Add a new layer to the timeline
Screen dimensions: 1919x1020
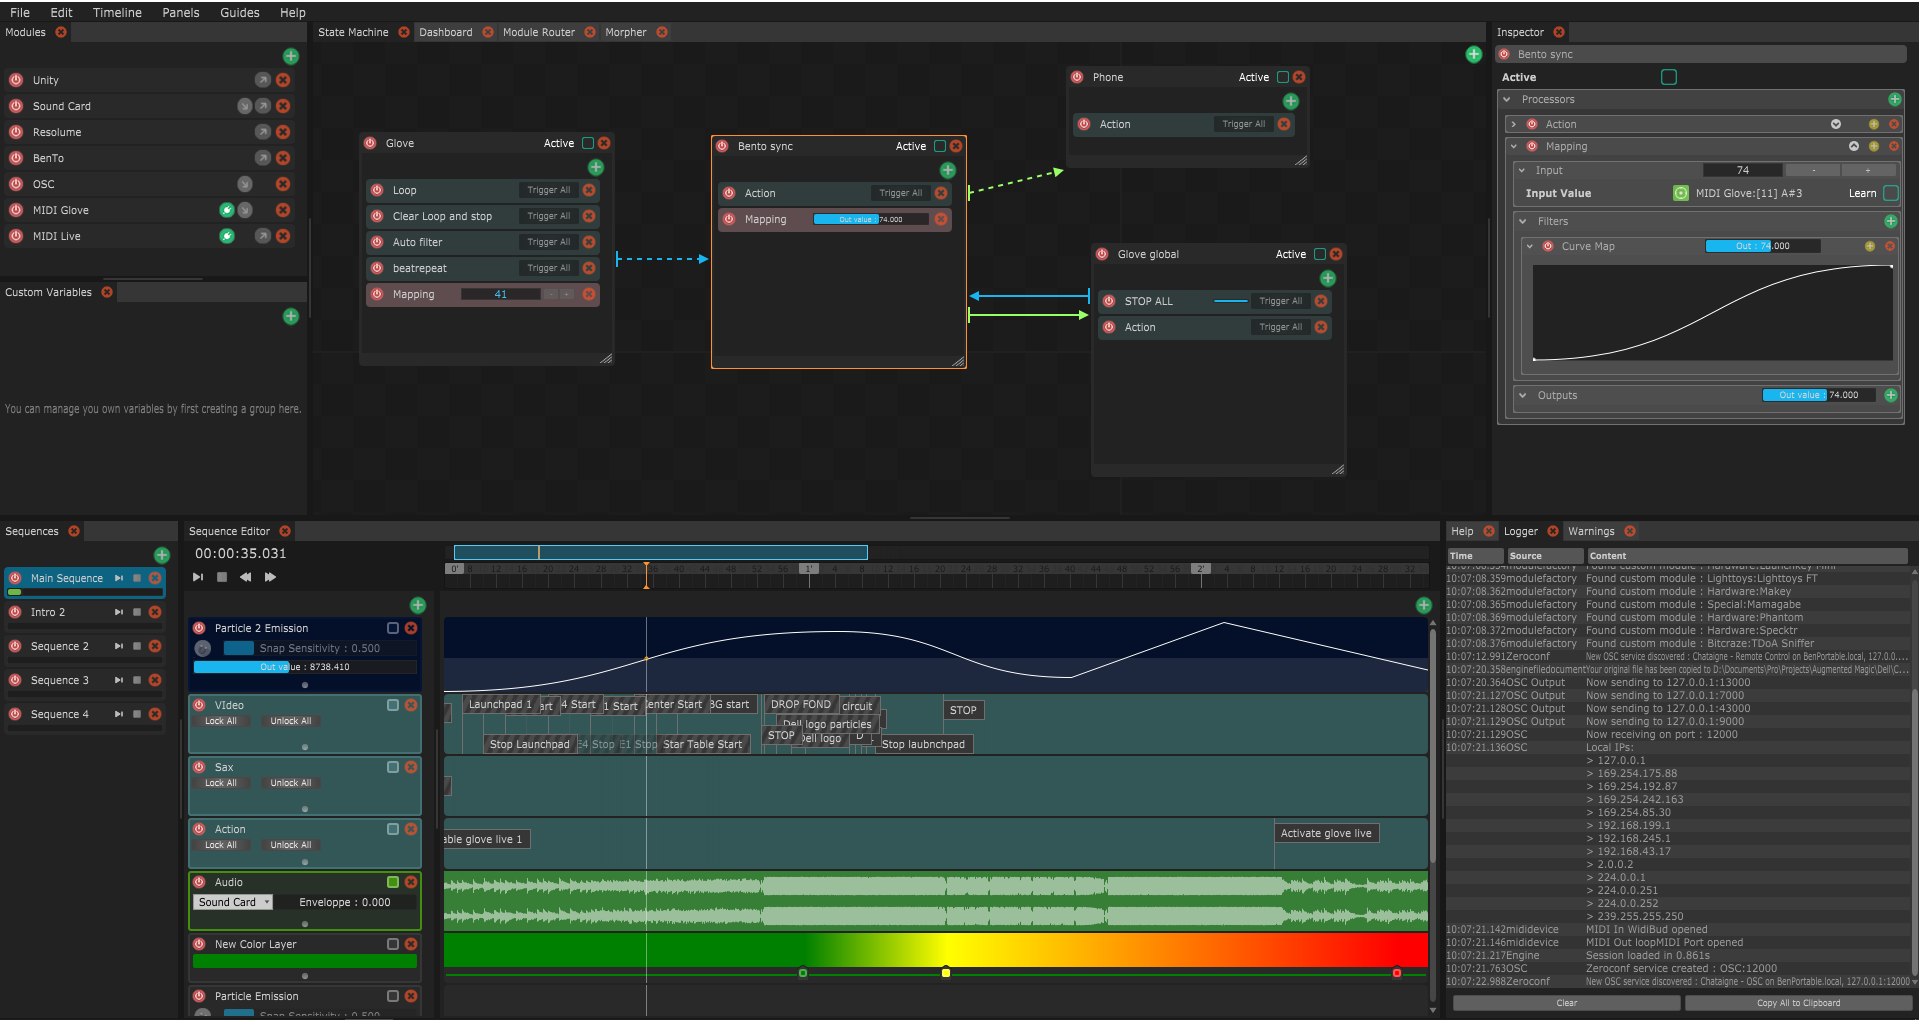pos(418,605)
